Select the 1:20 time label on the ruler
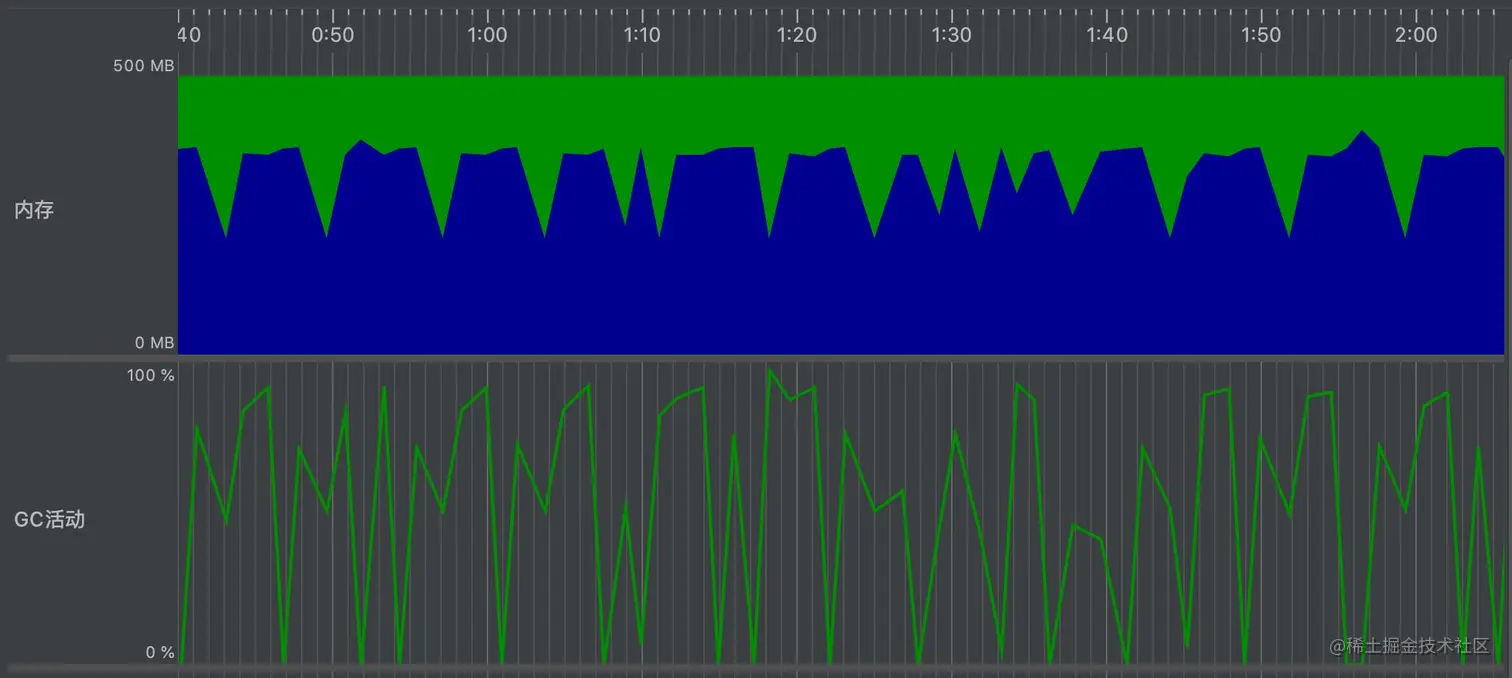 click(x=797, y=35)
